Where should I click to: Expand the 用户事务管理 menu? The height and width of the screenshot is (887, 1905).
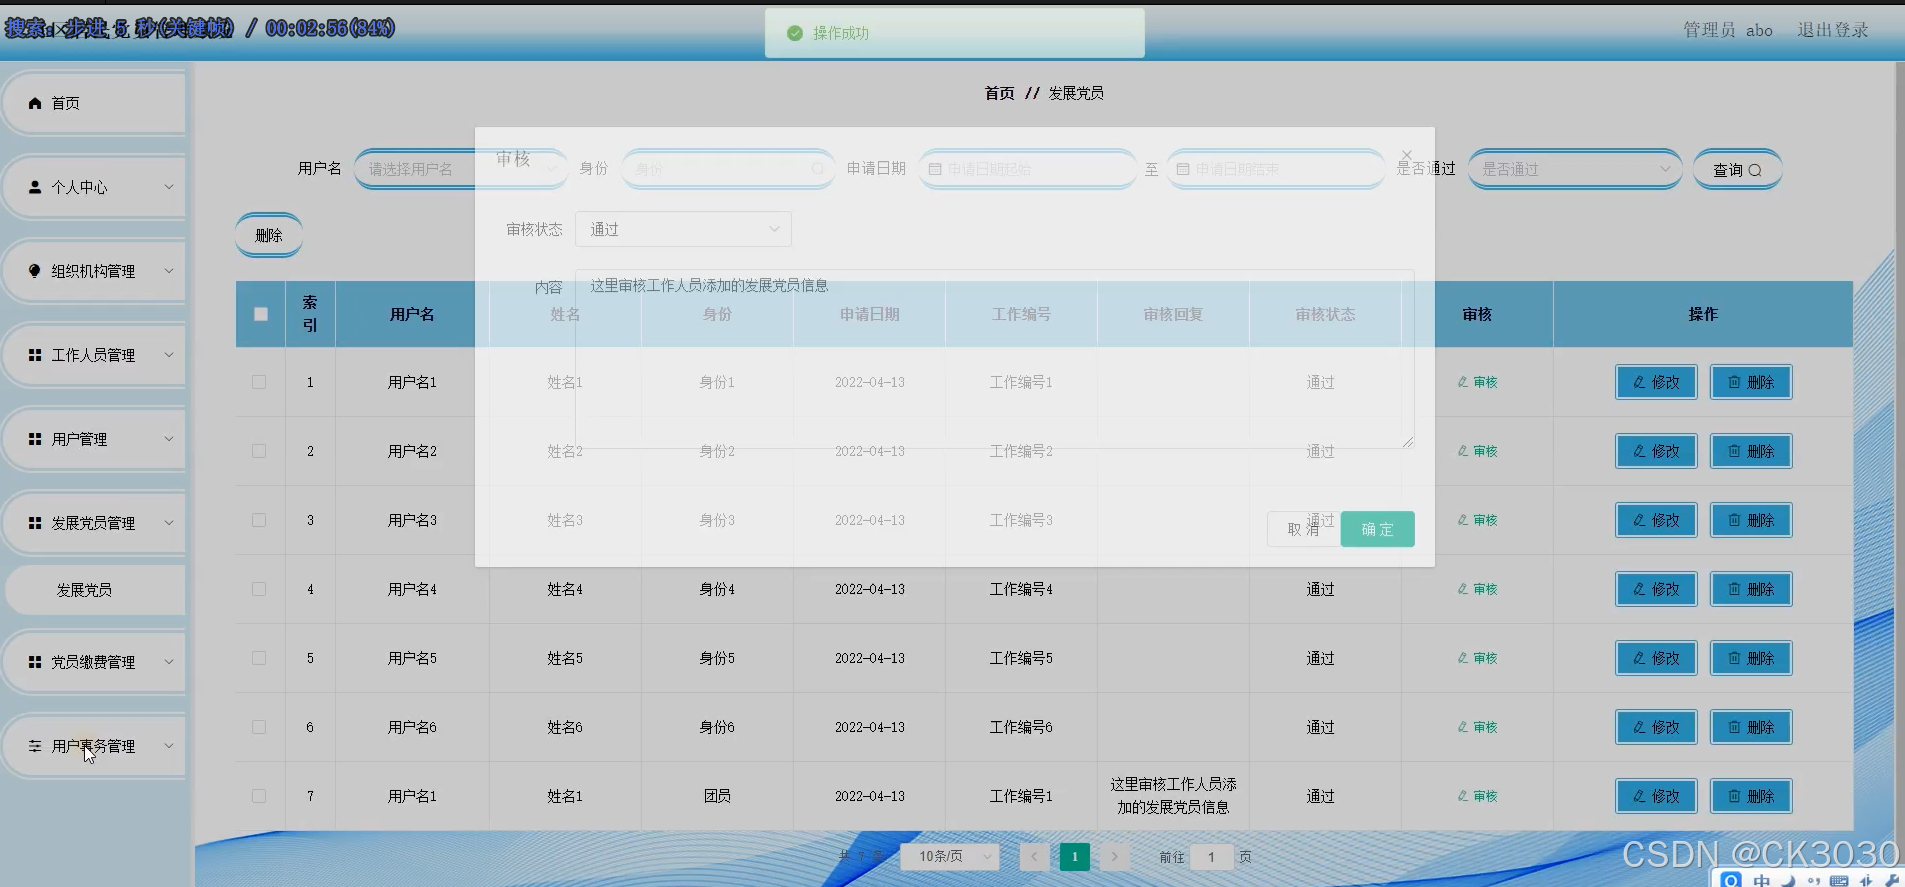coord(94,746)
